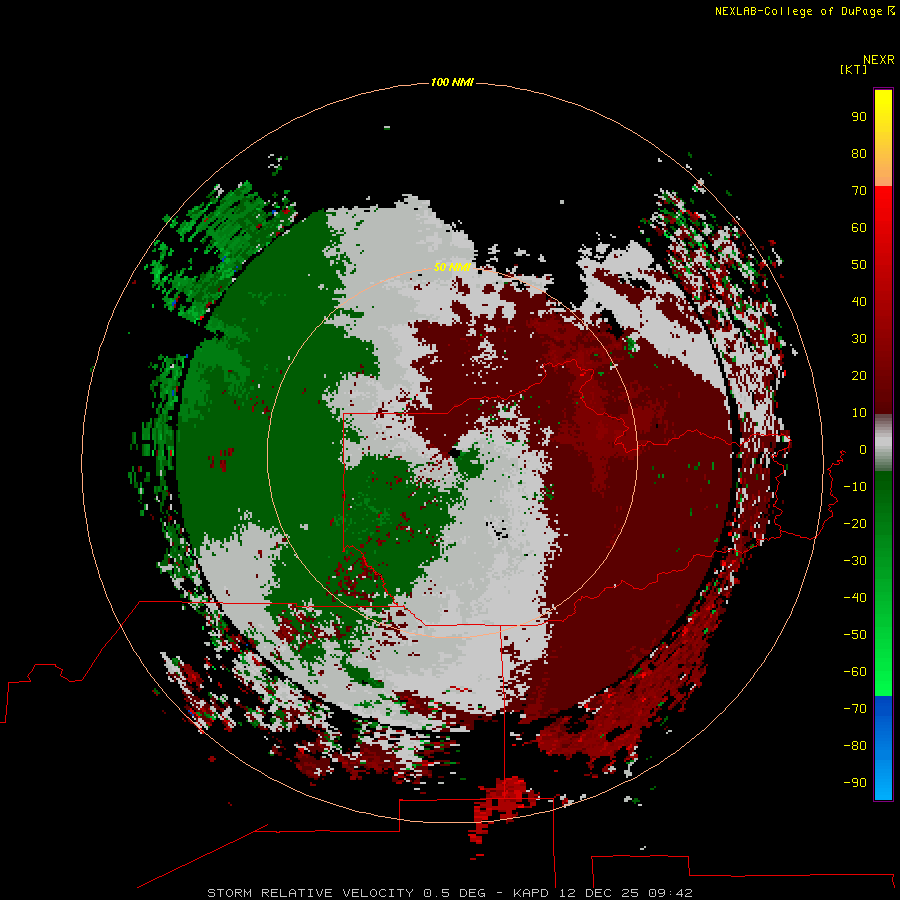
Task: Click the -60 value on the velocity scale
Action: tap(855, 672)
